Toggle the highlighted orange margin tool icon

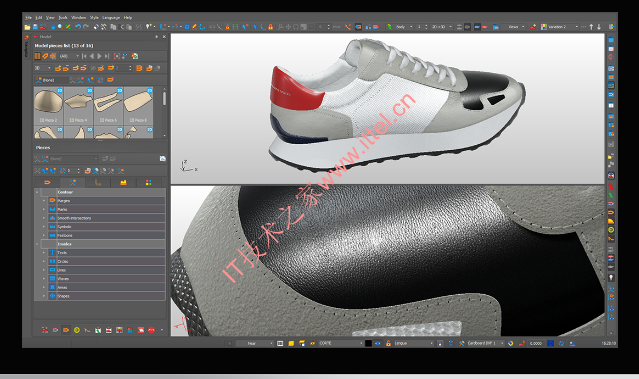coord(66,330)
